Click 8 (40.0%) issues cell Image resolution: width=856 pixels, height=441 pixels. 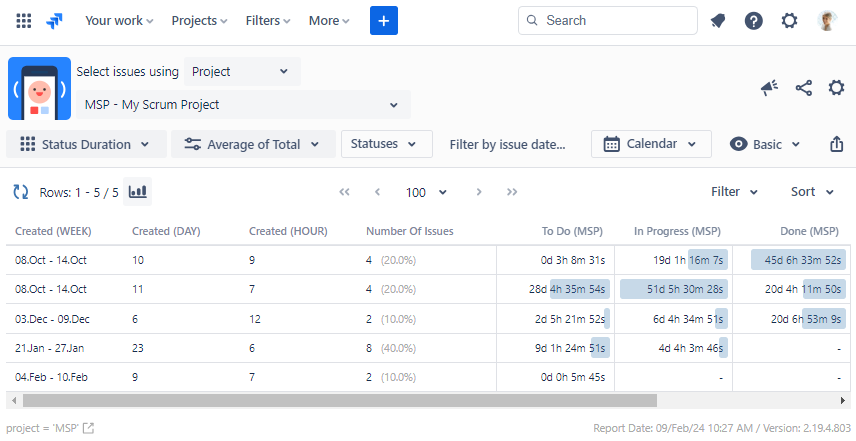coord(391,348)
